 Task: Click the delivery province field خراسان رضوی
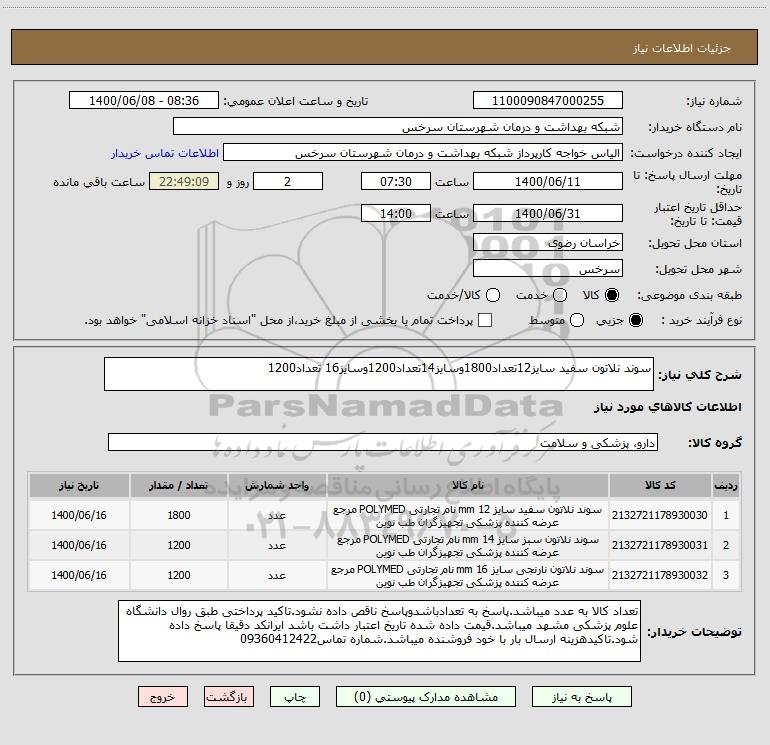pyautogui.click(x=548, y=243)
